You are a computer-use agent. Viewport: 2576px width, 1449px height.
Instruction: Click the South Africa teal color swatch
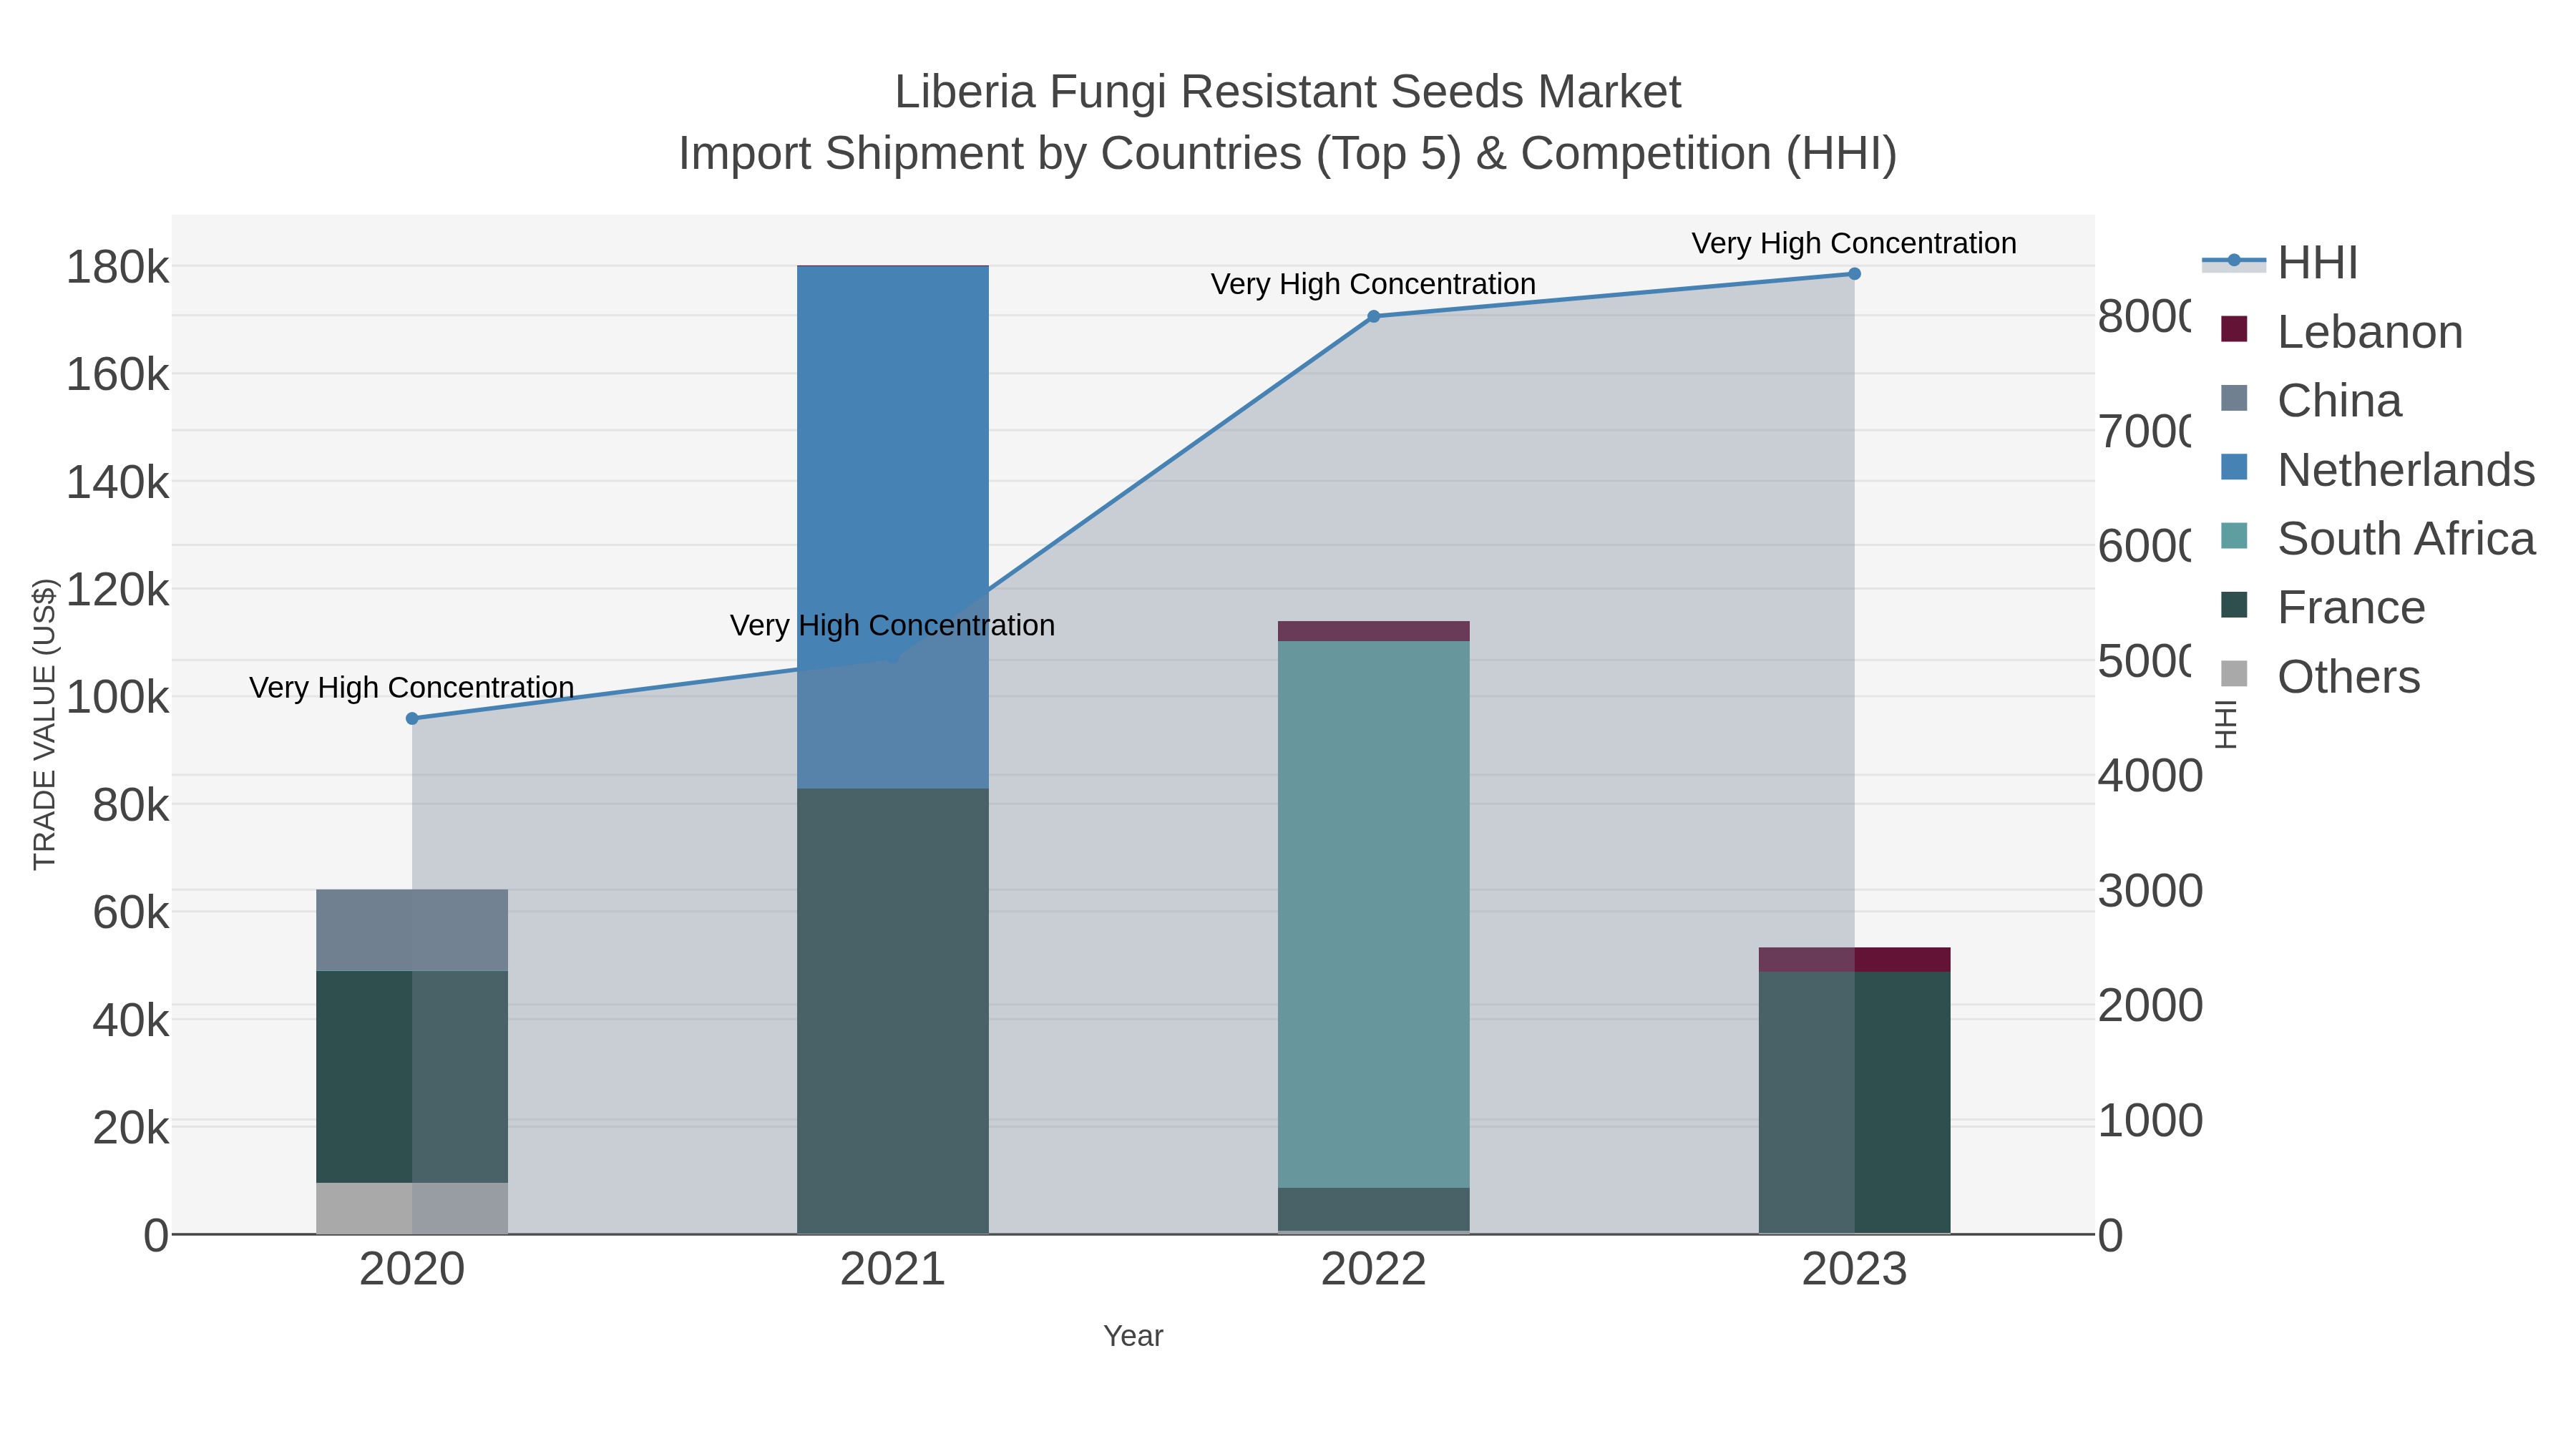click(2234, 536)
